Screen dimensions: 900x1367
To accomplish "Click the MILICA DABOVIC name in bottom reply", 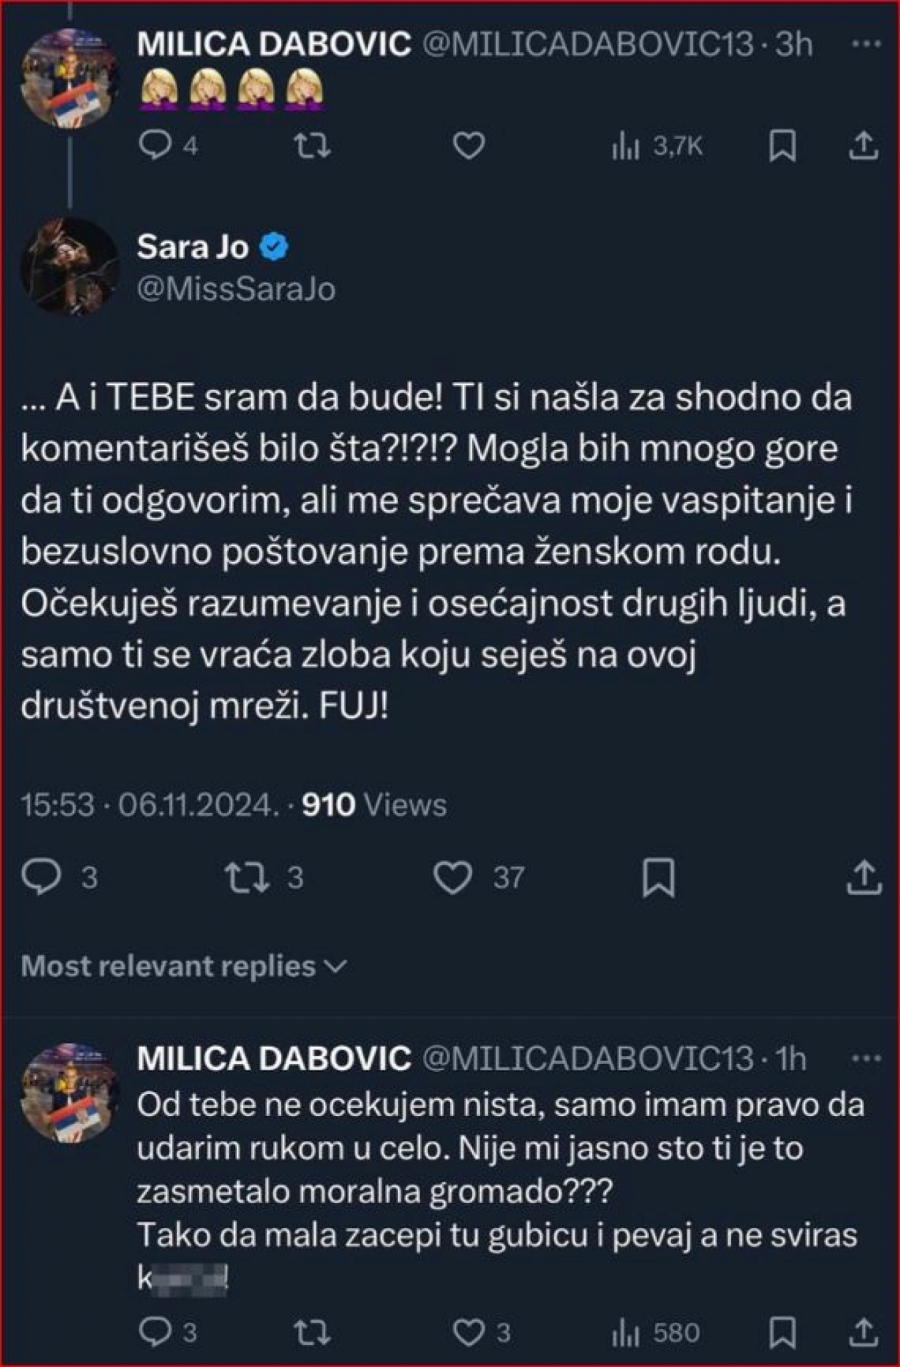I will tap(273, 1058).
